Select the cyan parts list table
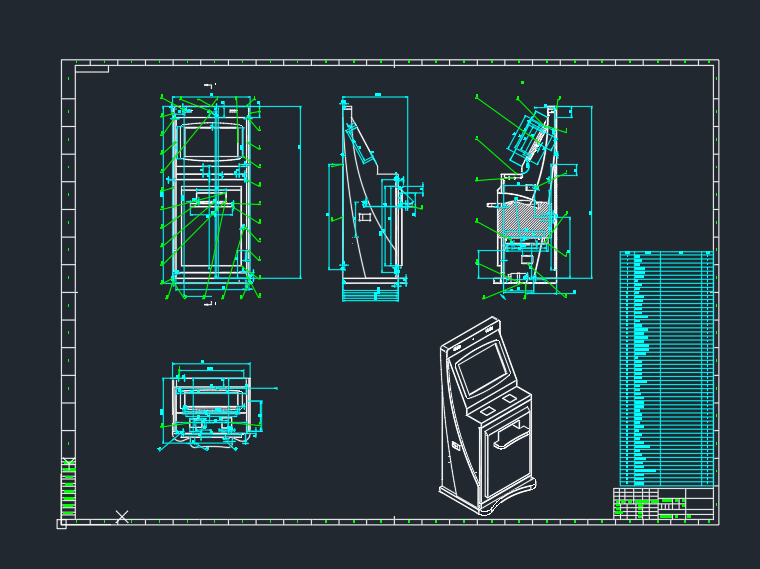Viewport: 760px width, 569px height. [x=666, y=369]
